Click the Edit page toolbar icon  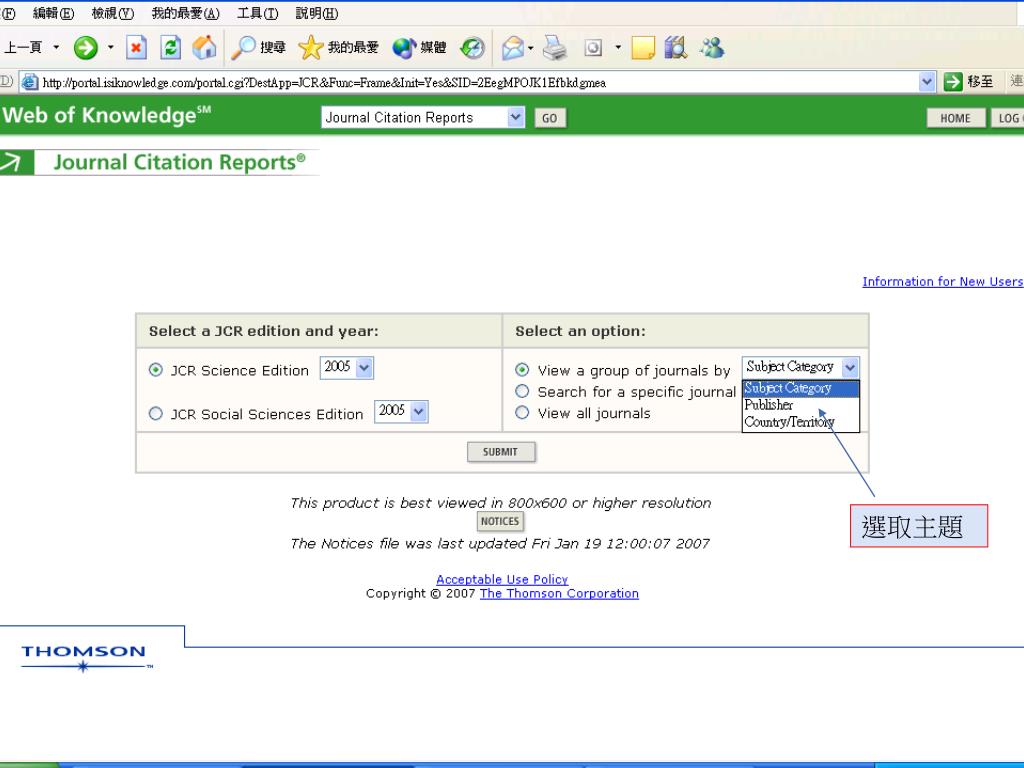[593, 48]
